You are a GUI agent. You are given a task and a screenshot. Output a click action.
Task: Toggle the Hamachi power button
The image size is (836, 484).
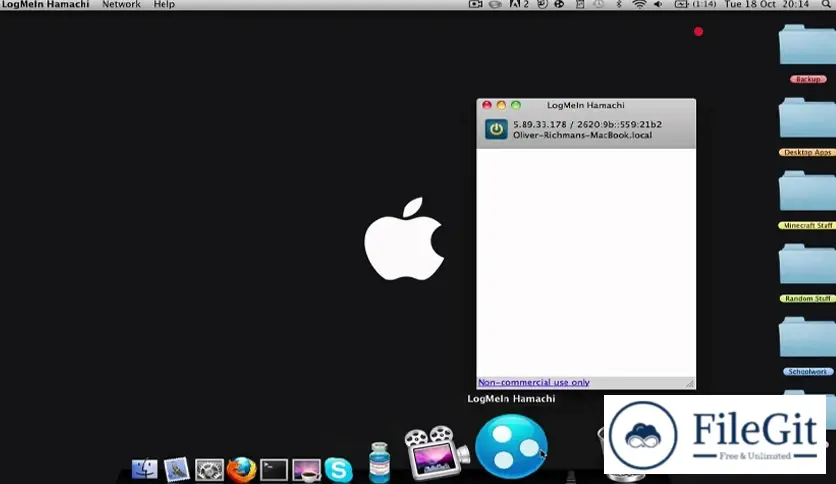pos(496,130)
